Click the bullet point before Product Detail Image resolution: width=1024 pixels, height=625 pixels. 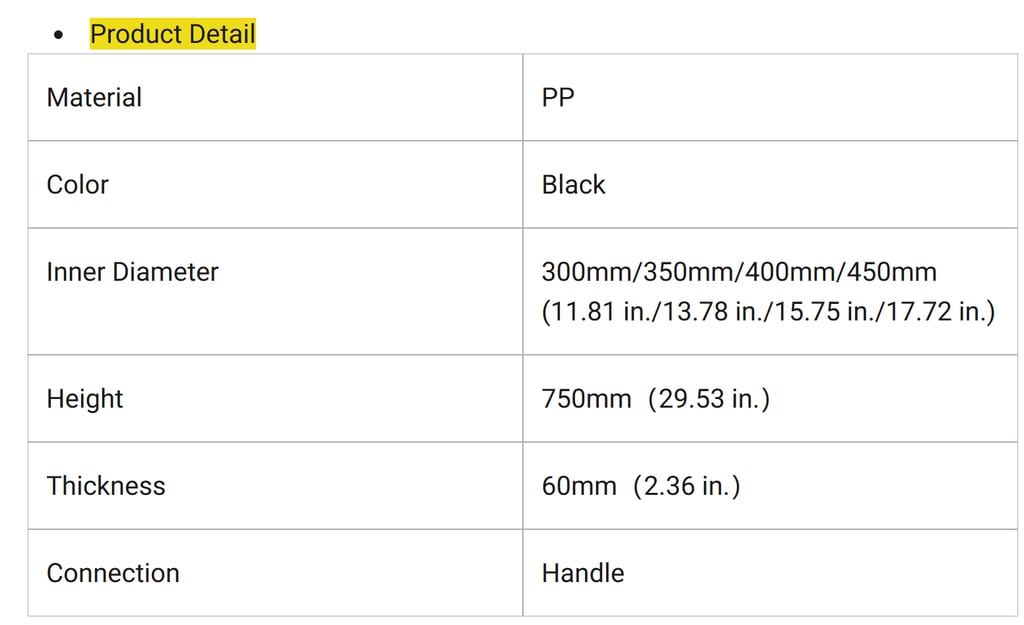pyautogui.click(x=59, y=35)
